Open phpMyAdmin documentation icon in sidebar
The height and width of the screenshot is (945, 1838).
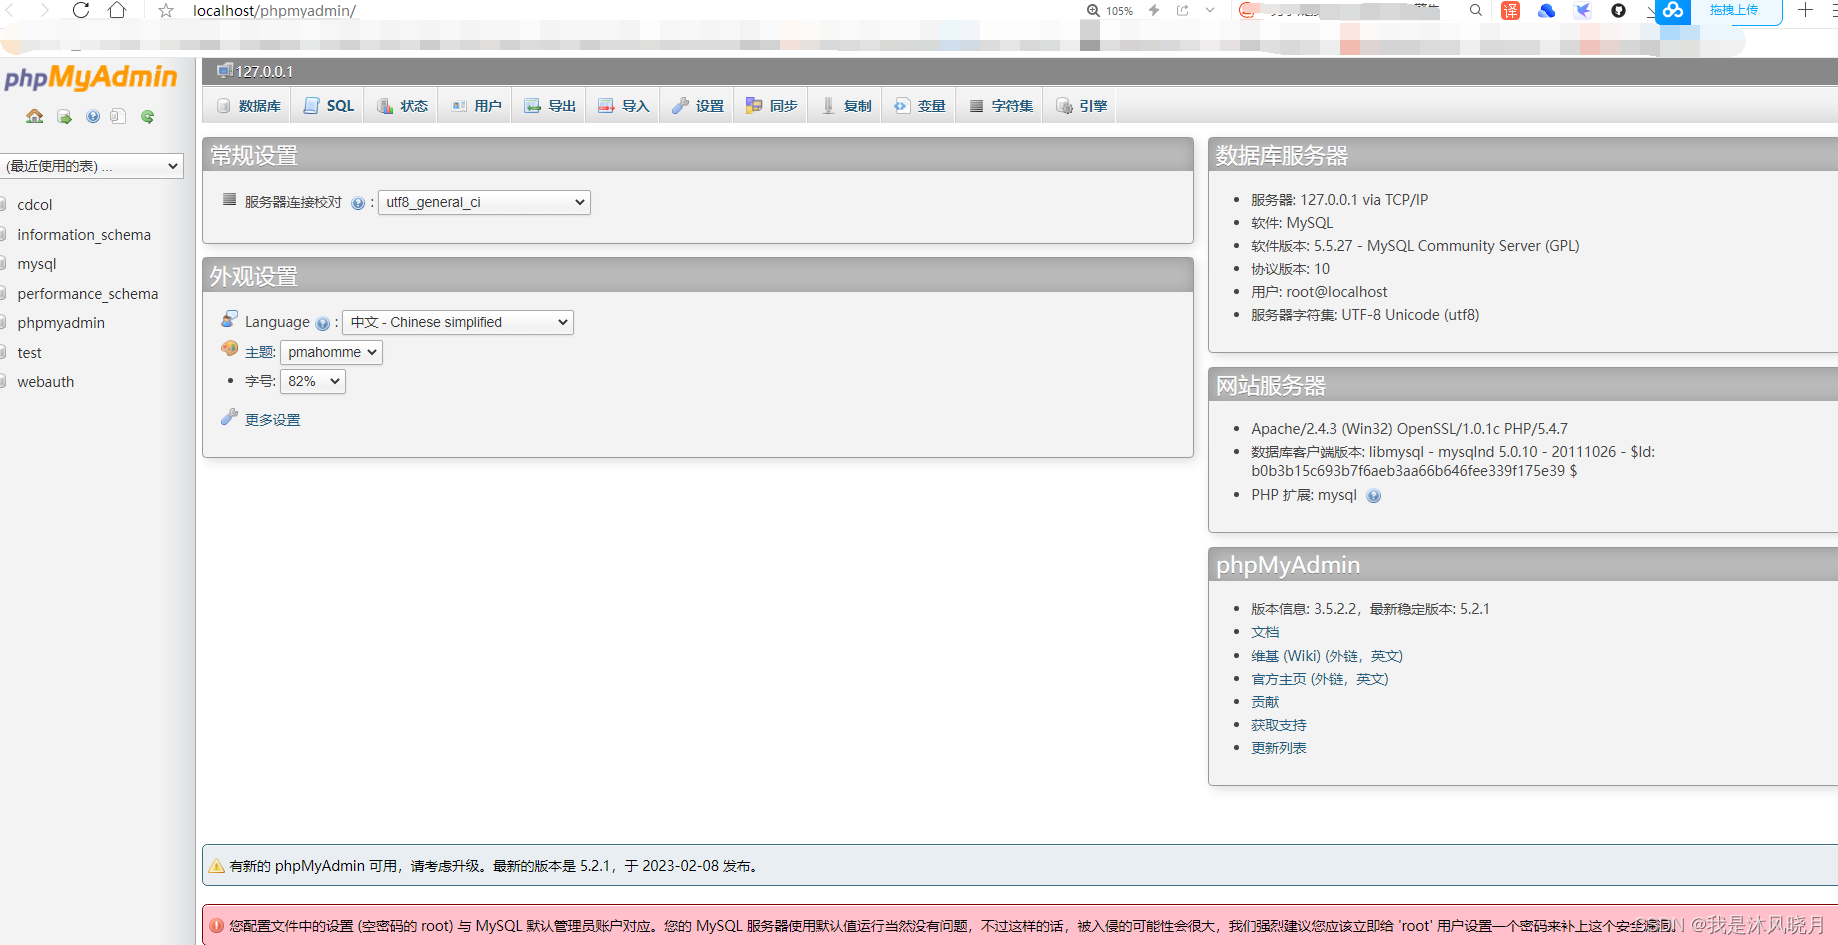93,116
